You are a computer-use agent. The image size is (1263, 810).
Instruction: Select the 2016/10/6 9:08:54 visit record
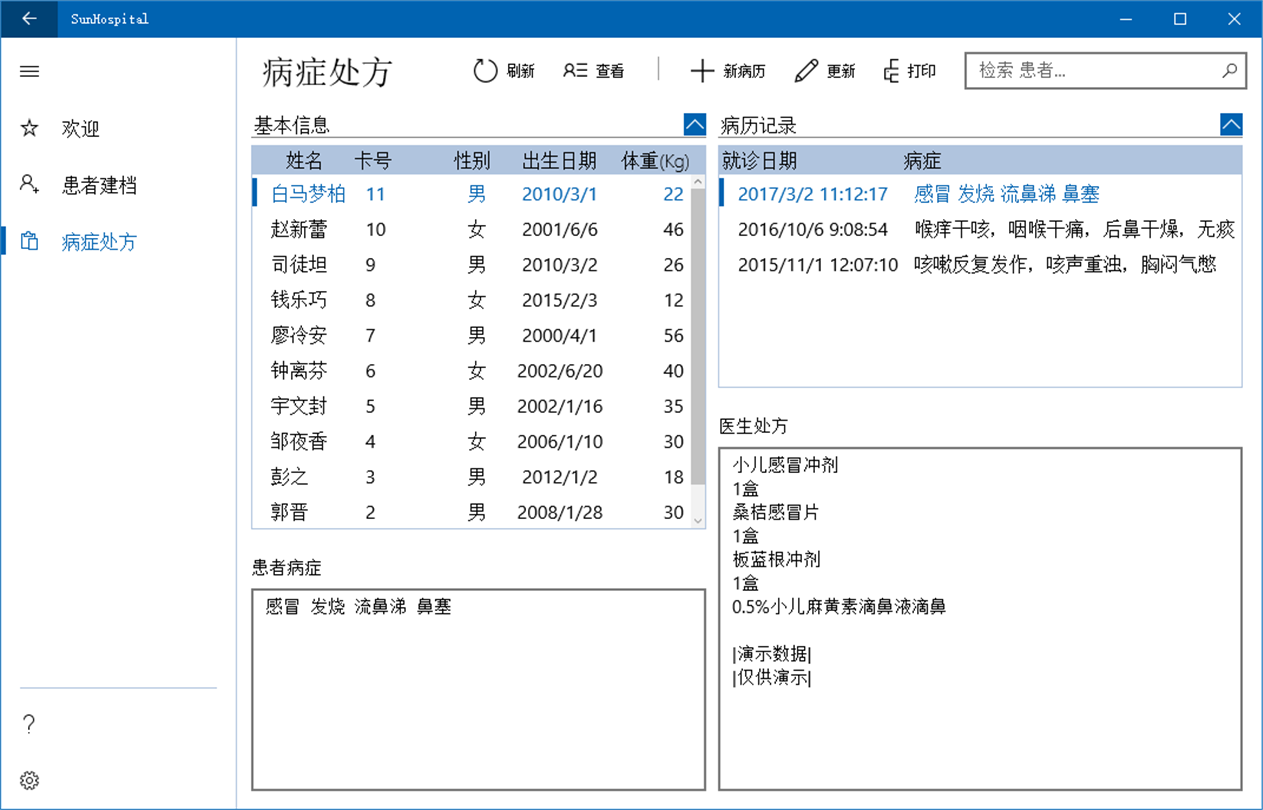(x=980, y=229)
